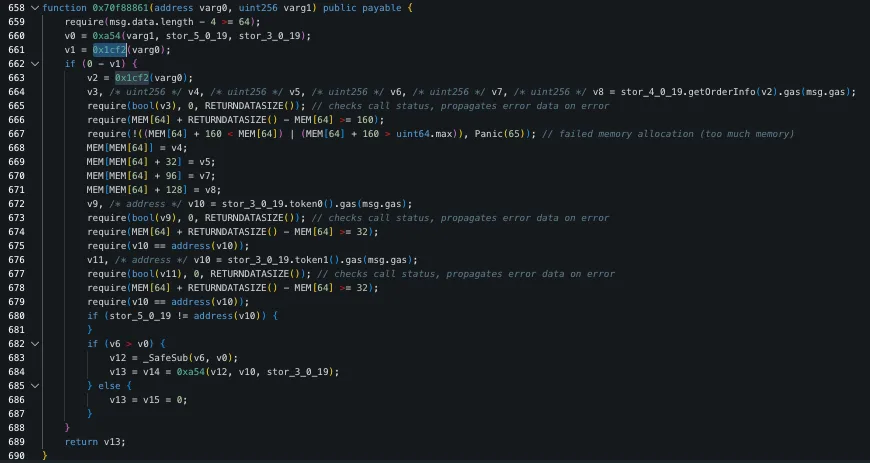Click 'MEM[MEM[64] + 32] = v5;' line

151,162
